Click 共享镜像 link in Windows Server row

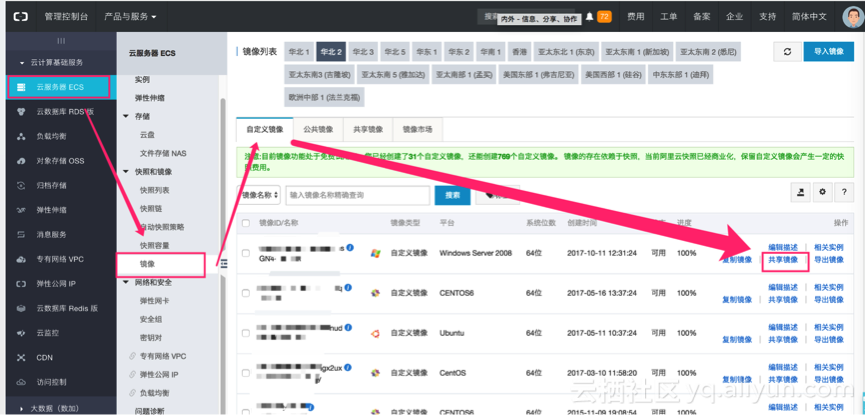tap(783, 260)
